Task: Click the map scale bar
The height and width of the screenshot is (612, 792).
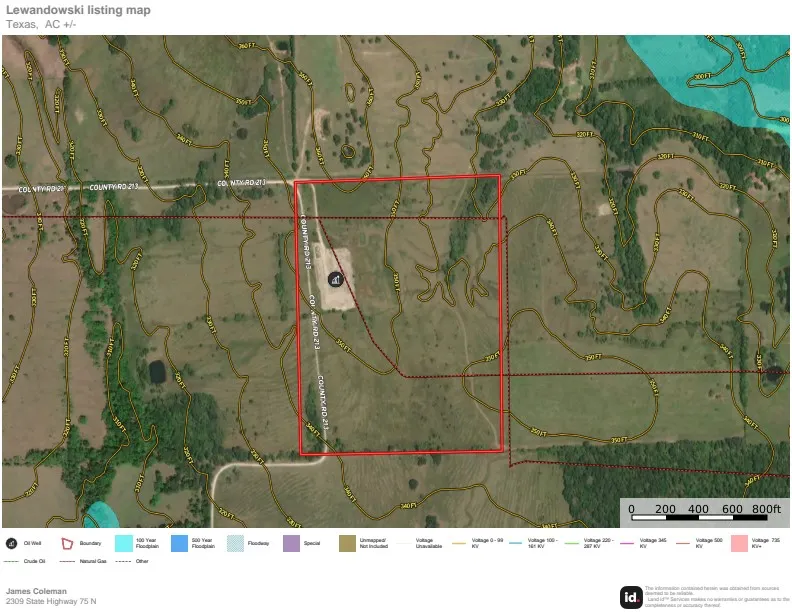Action: click(703, 517)
